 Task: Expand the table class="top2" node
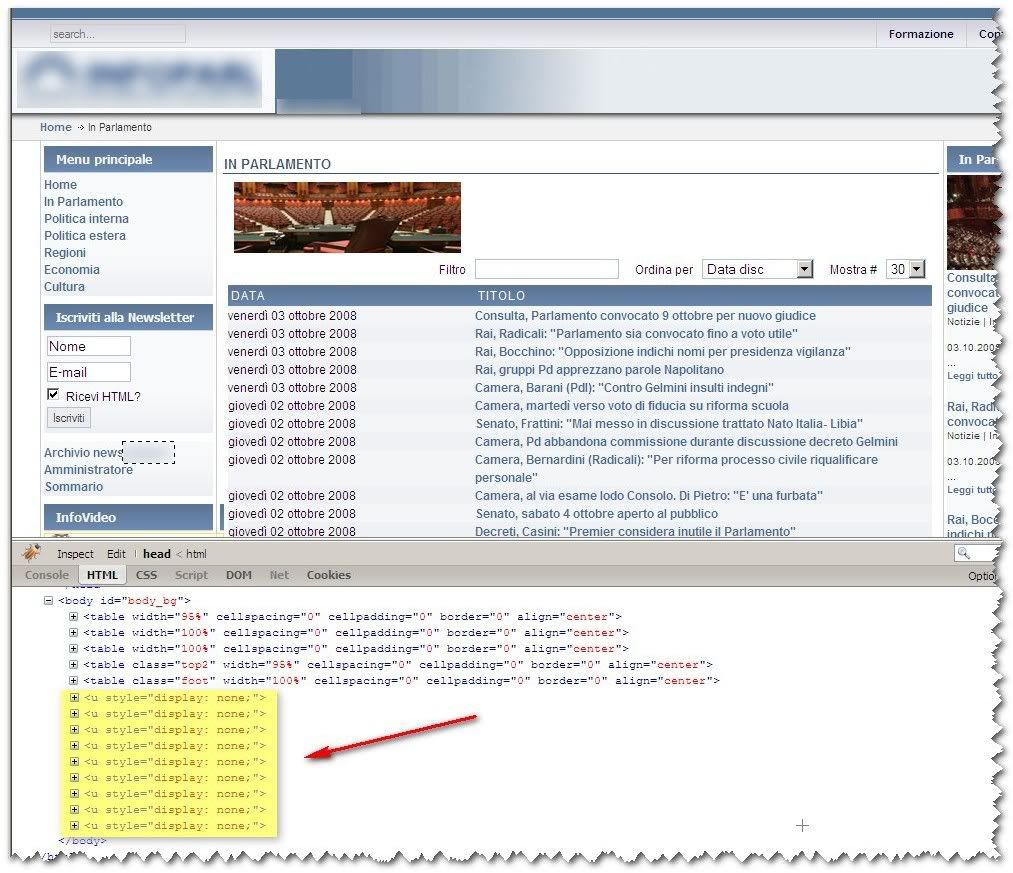(73, 665)
